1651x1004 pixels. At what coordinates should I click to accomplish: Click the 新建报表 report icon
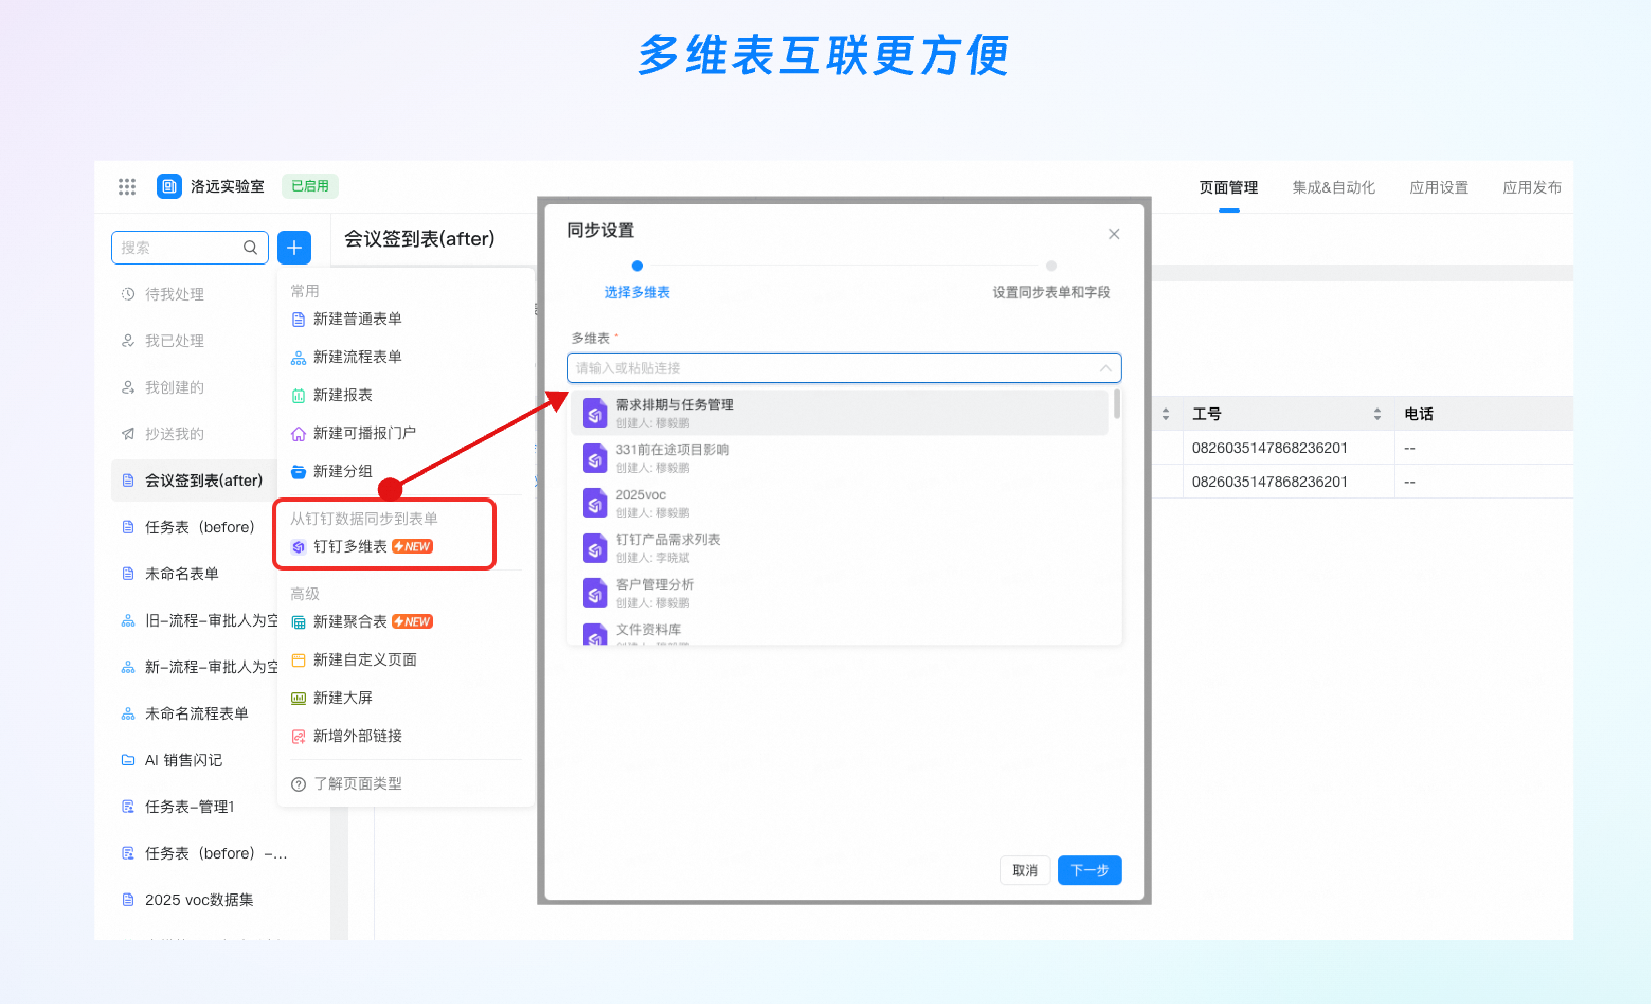[298, 395]
